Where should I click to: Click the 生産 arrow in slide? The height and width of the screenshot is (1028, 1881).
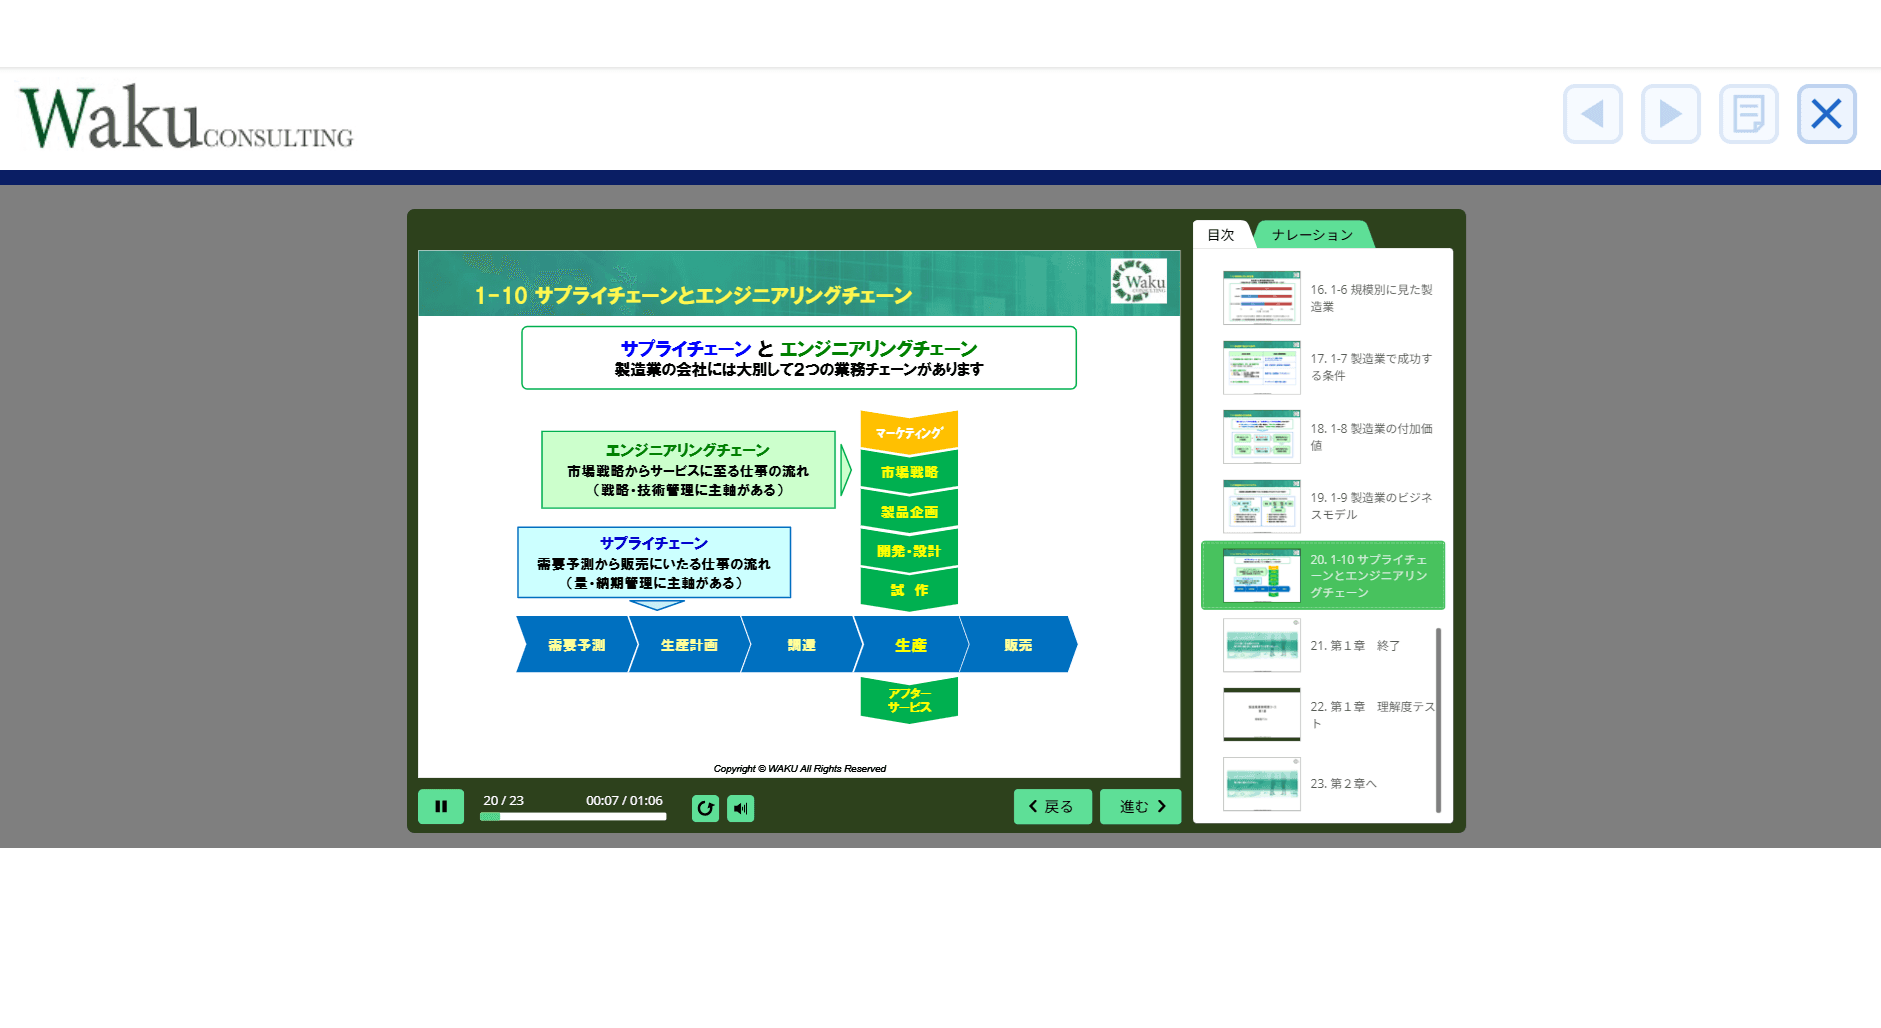click(x=910, y=645)
